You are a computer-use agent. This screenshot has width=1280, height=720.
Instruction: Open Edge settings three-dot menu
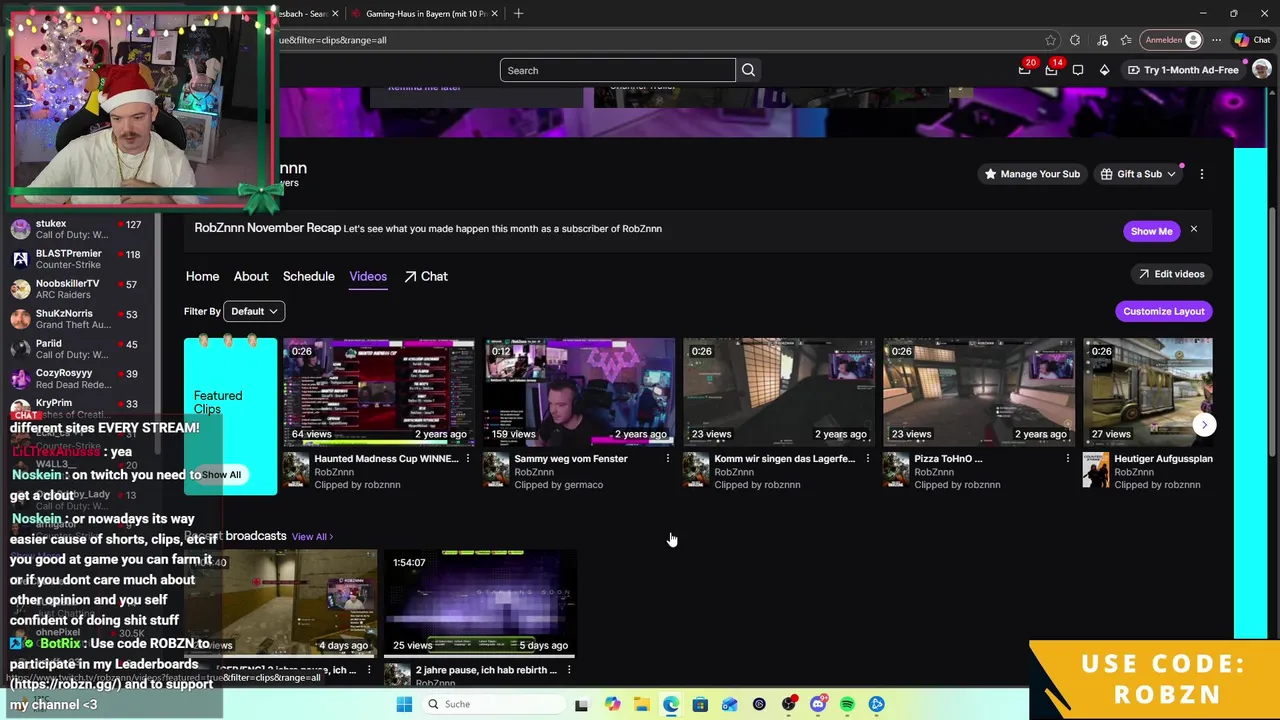[1216, 40]
